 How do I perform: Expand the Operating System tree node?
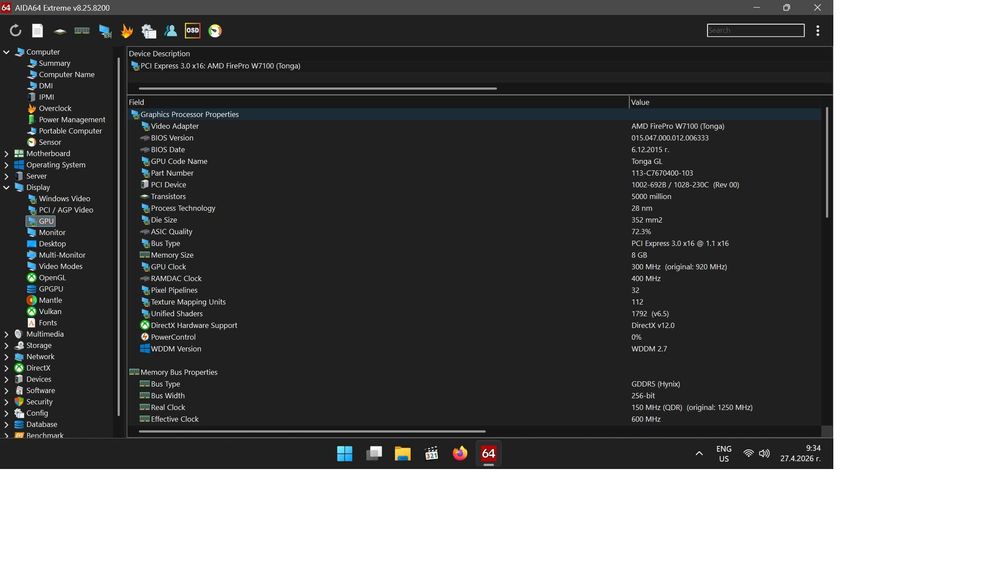(x=6, y=165)
